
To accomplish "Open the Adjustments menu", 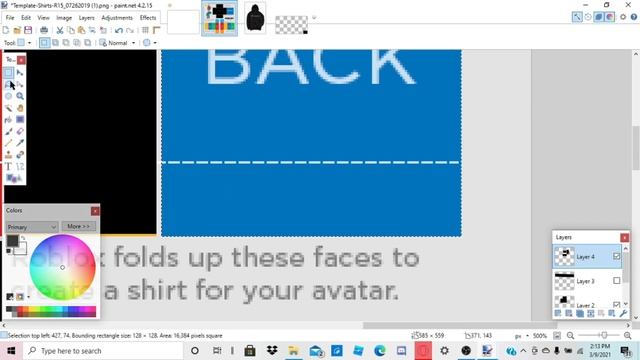I will [117, 18].
